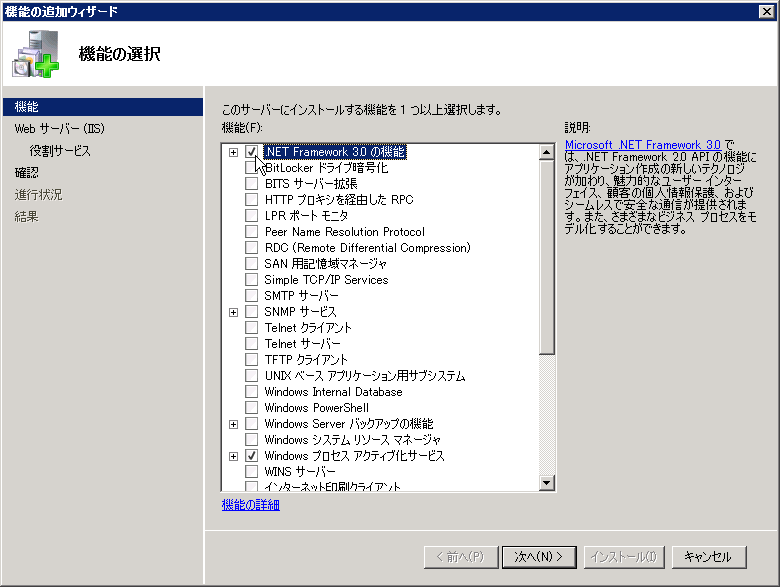Check LPR ポート モニタ checkbox
The width and height of the screenshot is (780, 587).
point(252,215)
